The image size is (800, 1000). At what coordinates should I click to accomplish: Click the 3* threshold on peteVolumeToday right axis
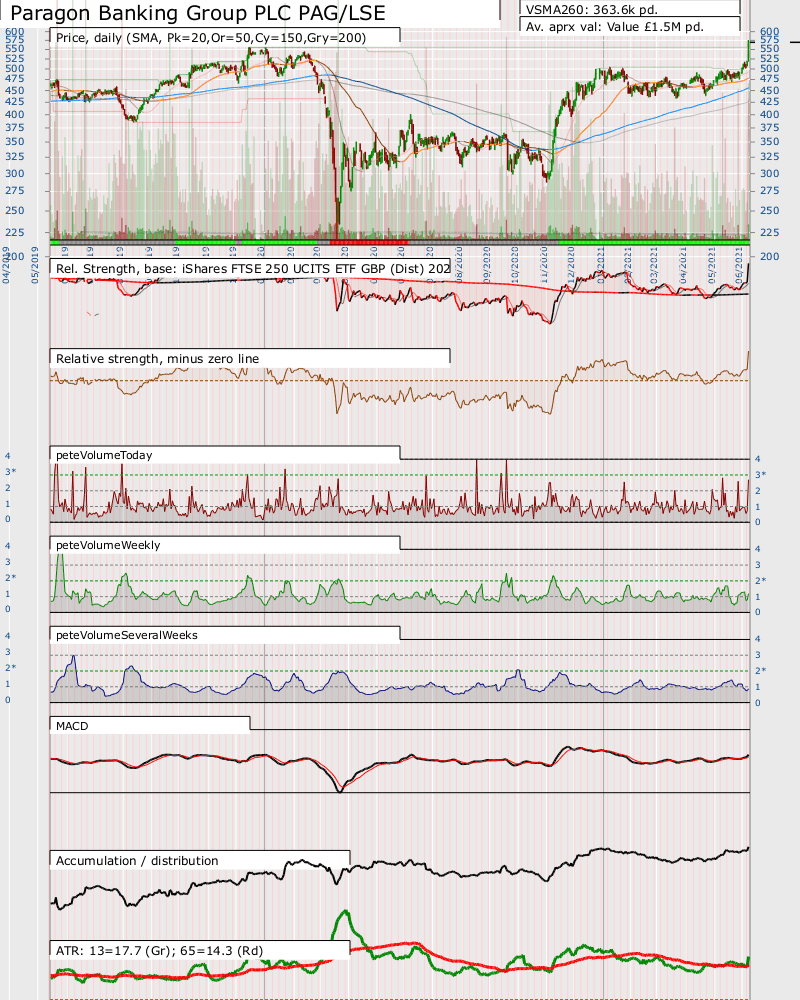tap(760, 474)
